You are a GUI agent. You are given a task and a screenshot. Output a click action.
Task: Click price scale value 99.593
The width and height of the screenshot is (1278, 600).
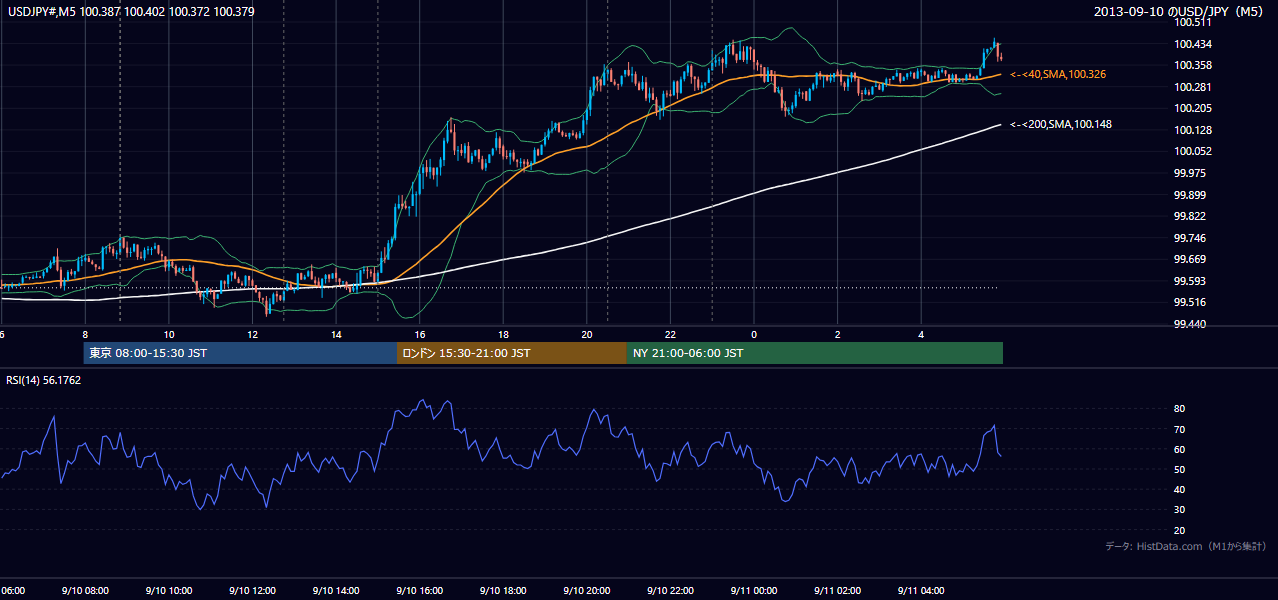pyautogui.click(x=1191, y=281)
